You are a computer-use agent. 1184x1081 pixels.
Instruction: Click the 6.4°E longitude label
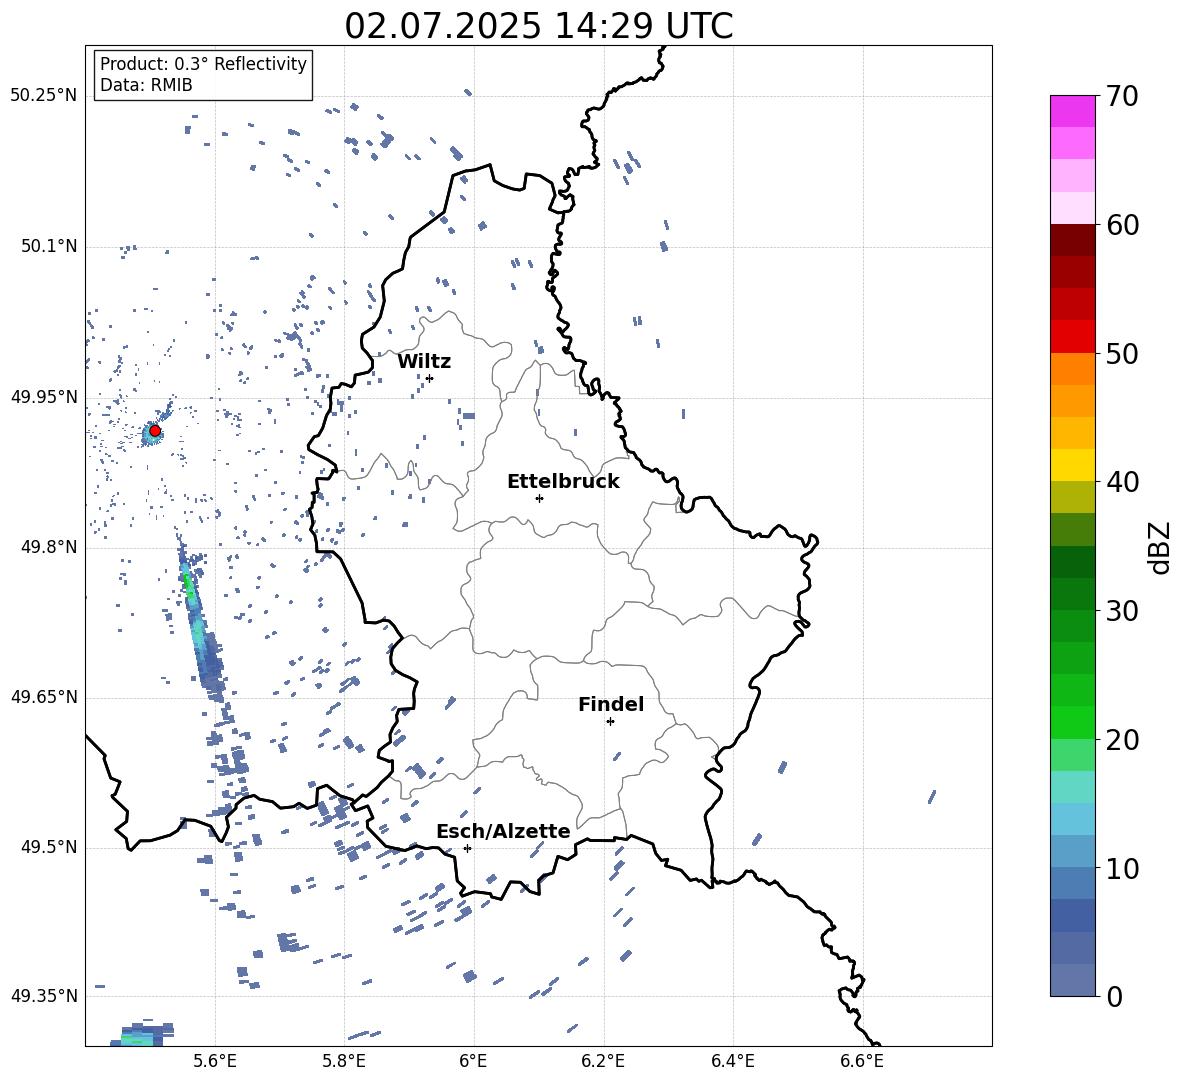[x=732, y=1061]
